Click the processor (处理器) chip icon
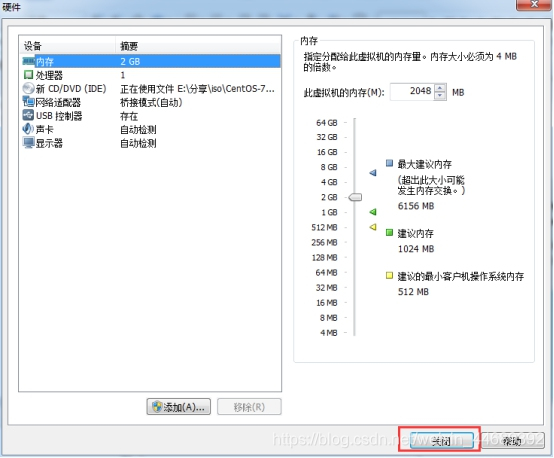Screen dimensions: 554x458 28,75
